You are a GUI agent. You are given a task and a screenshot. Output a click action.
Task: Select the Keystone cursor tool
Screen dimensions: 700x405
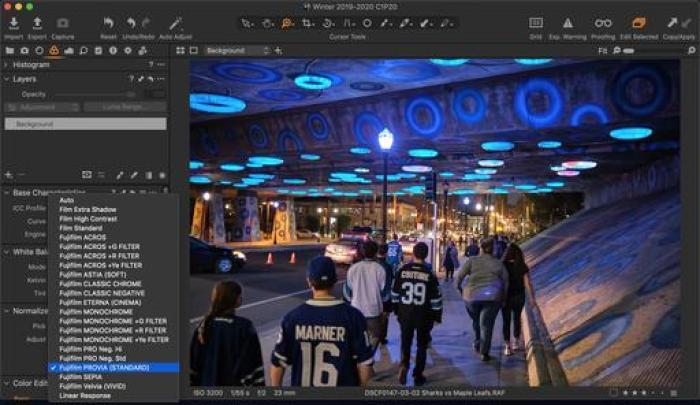click(x=349, y=23)
